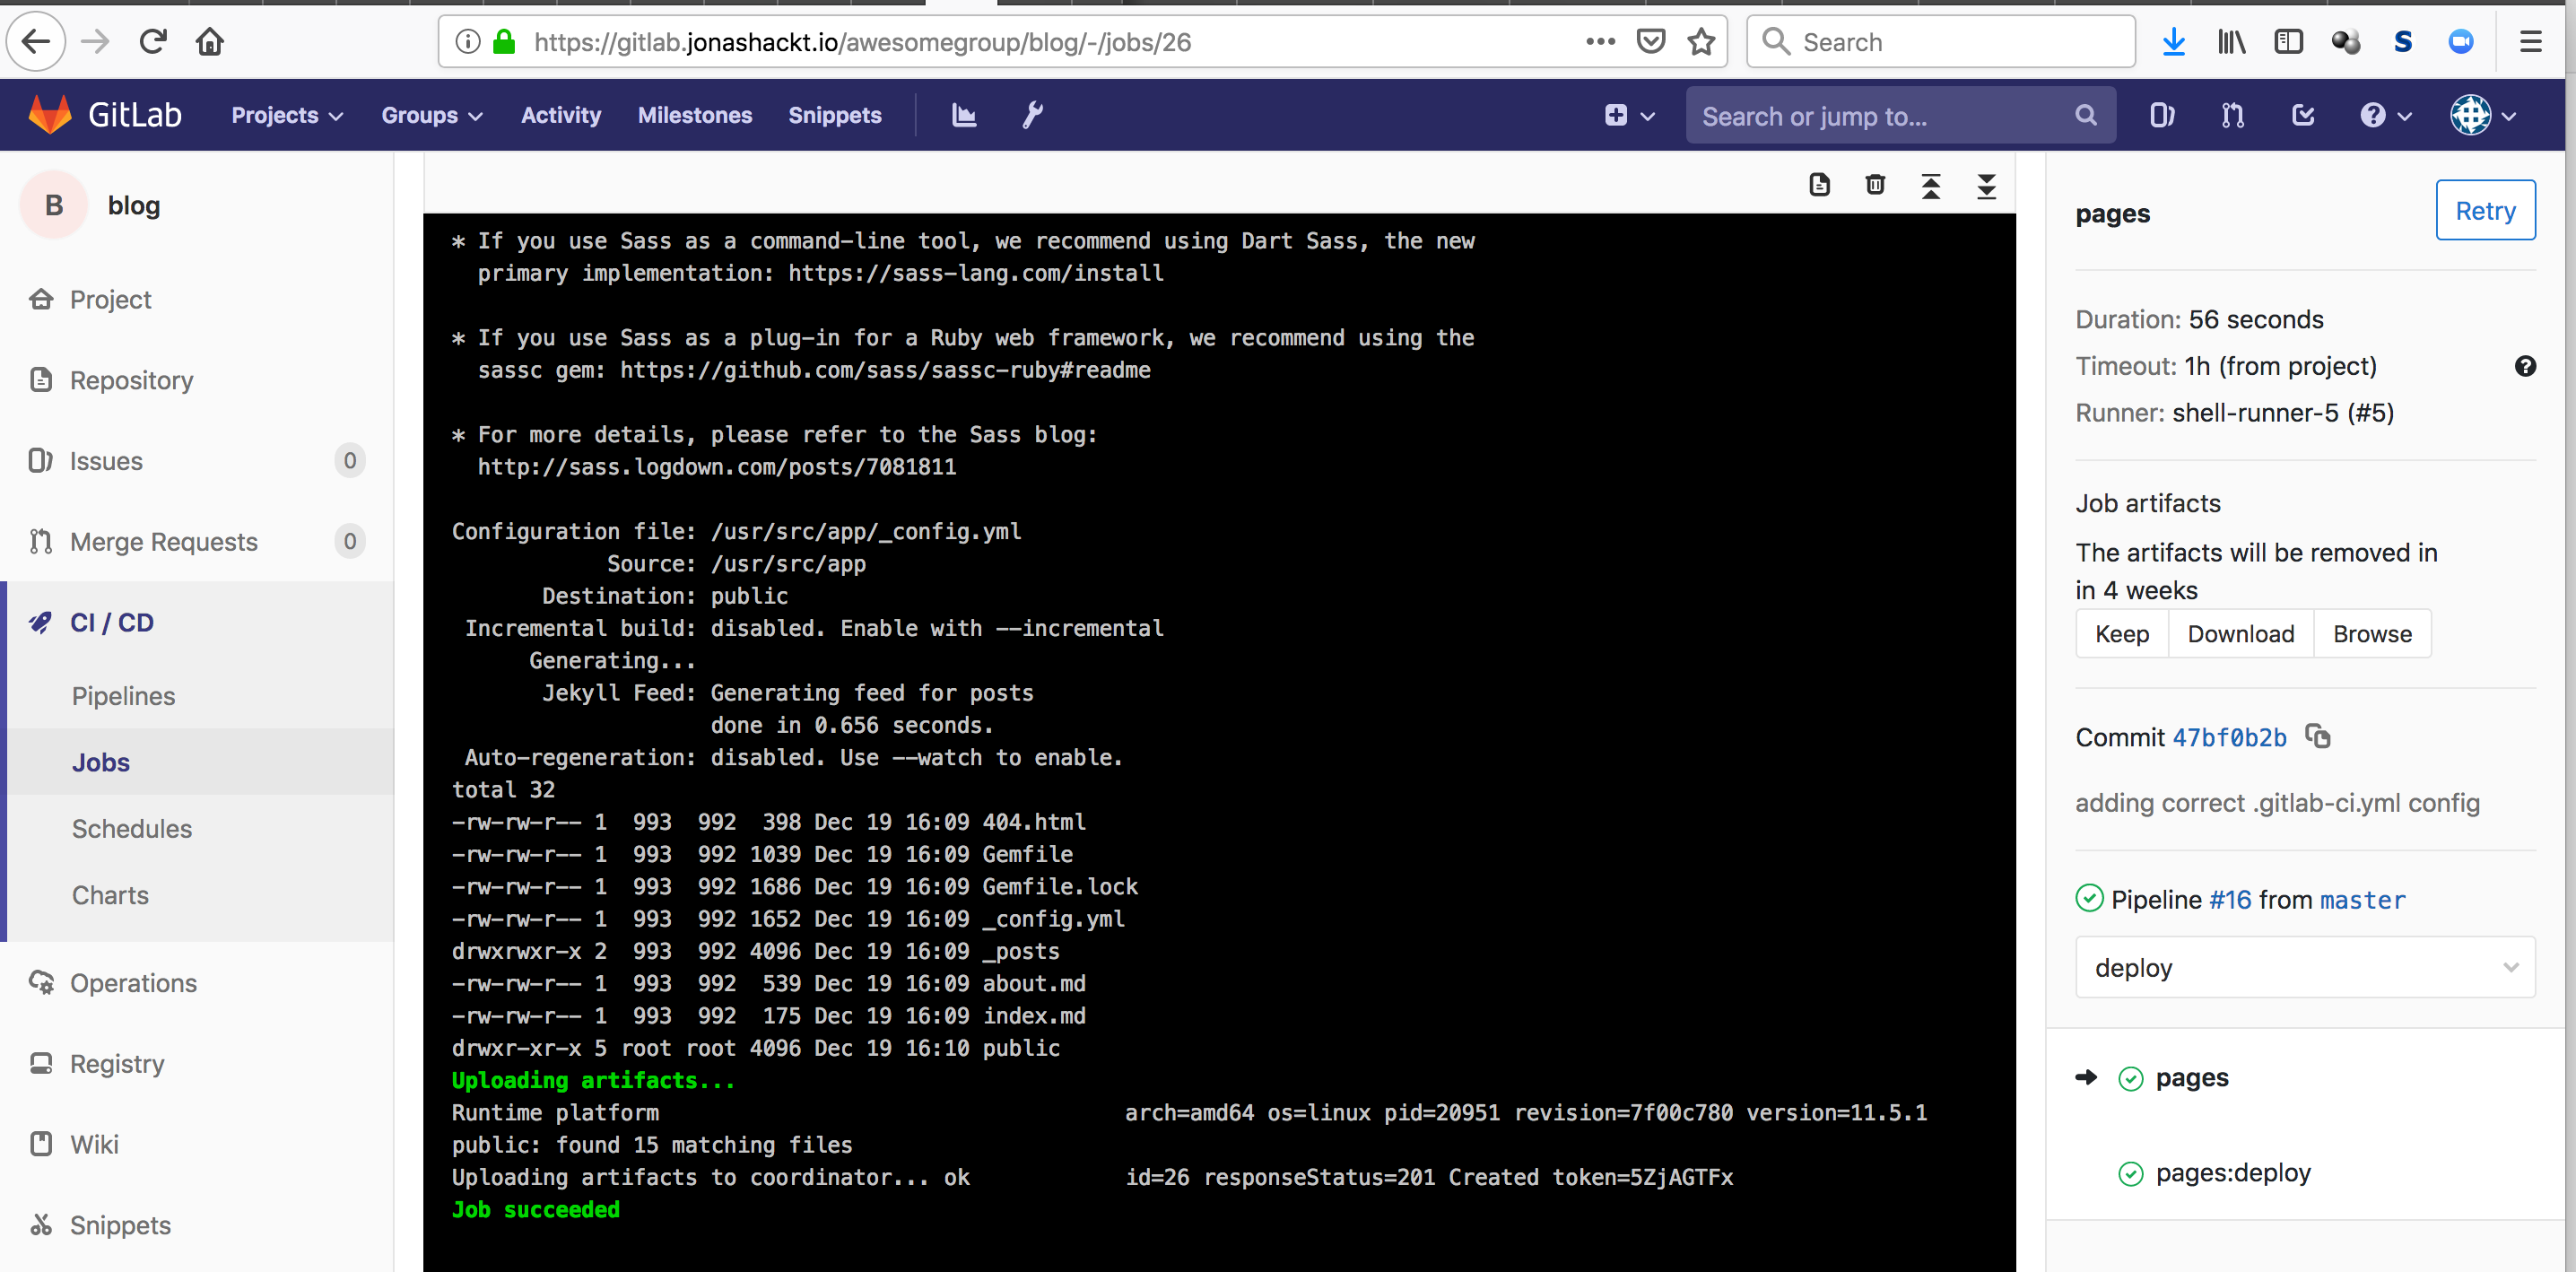Click the show raw job log icon
The width and height of the screenshot is (2576, 1272).
1819,185
